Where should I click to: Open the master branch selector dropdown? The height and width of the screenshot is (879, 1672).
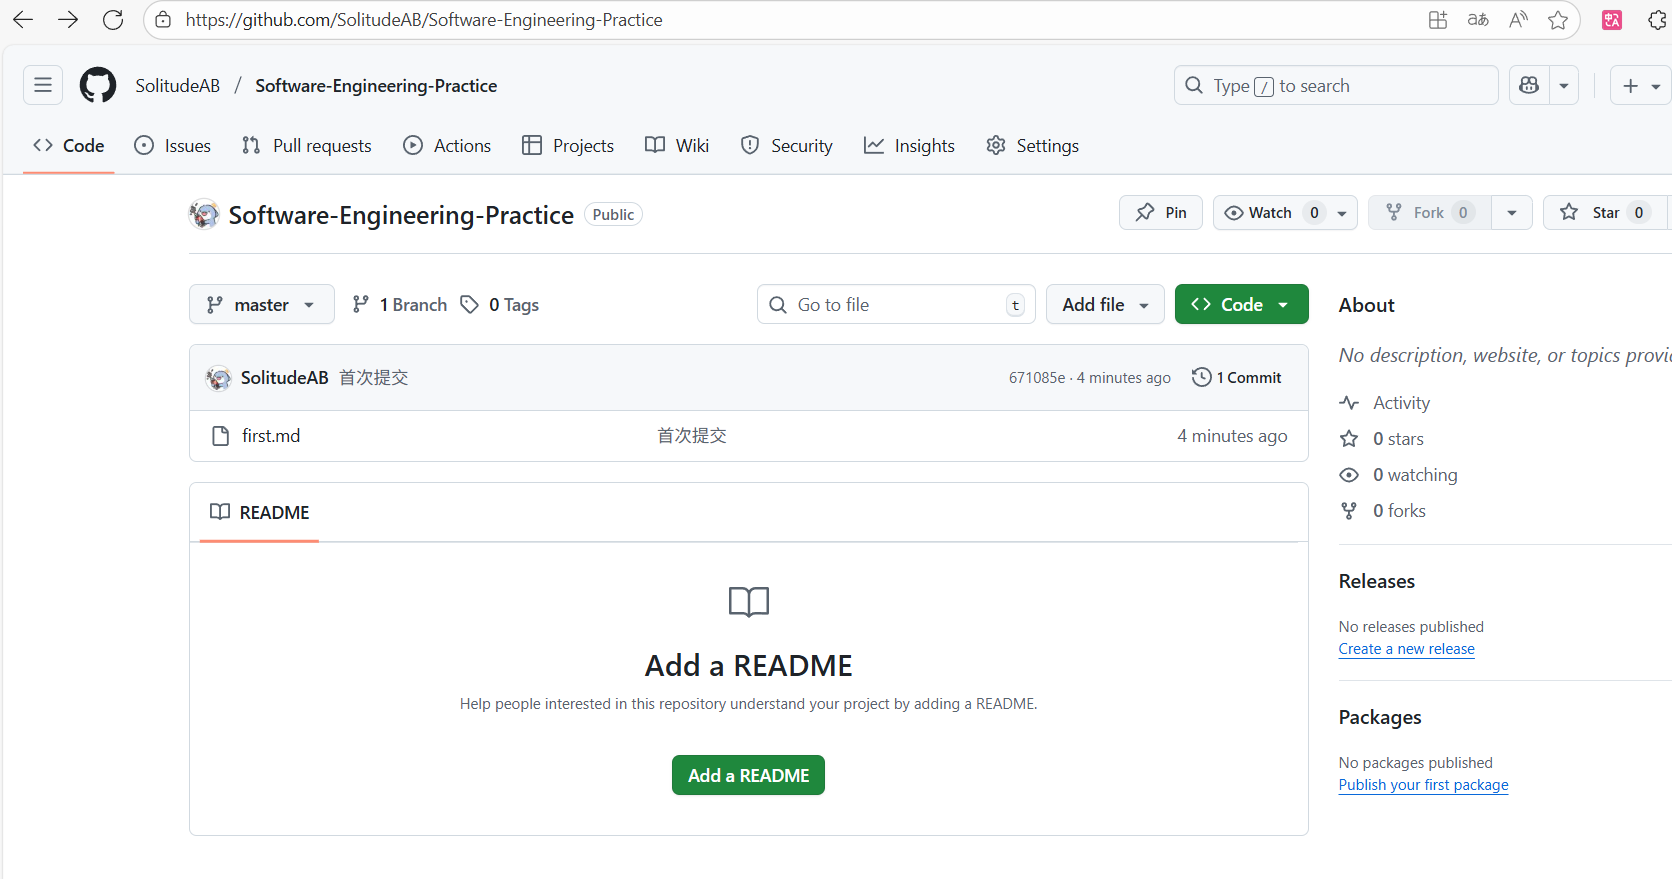[262, 304]
